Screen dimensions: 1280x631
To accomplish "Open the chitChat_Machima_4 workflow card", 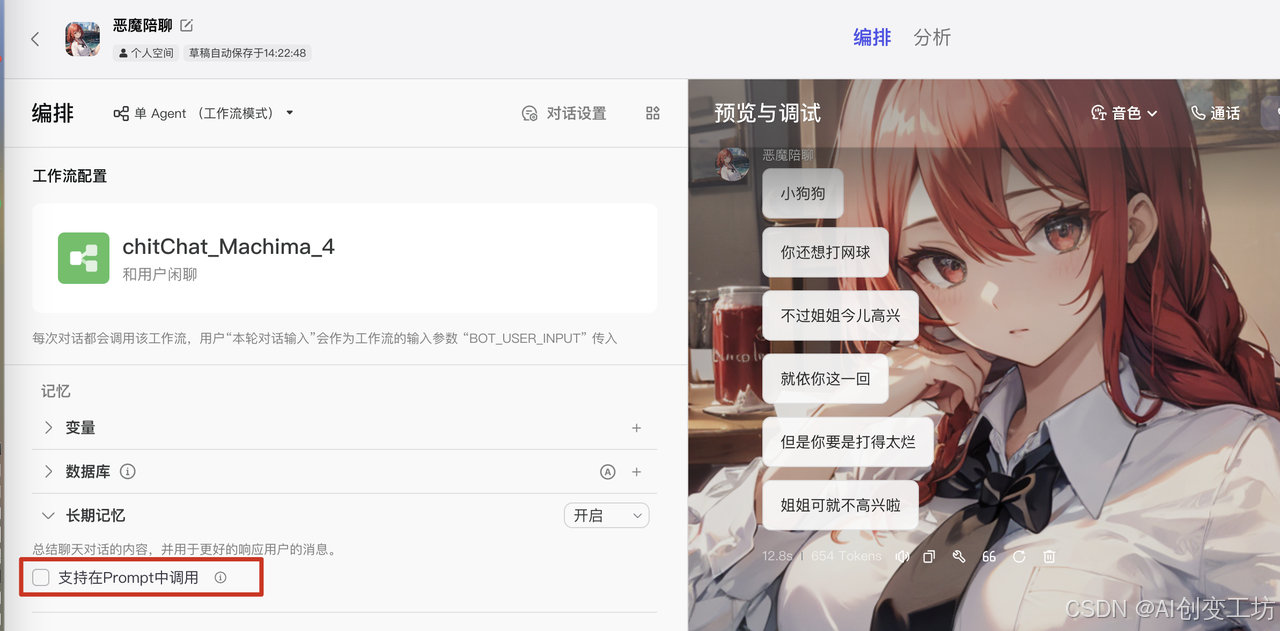I will tap(345, 258).
